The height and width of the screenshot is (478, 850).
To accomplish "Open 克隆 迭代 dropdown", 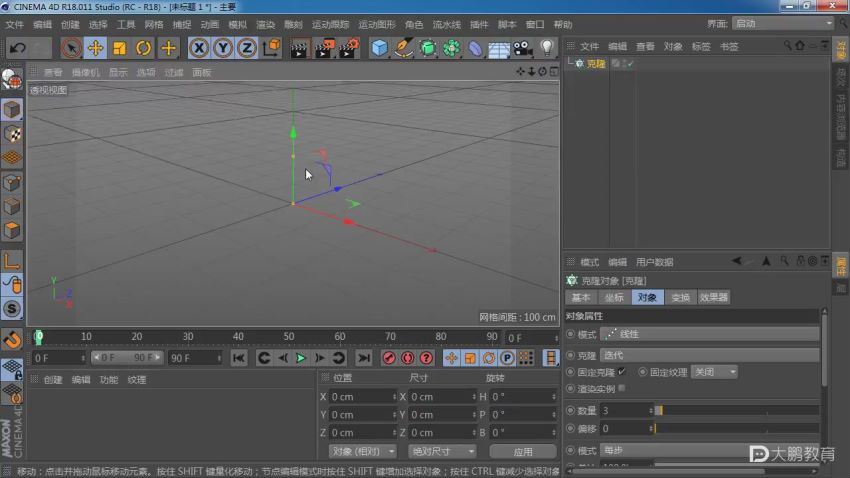I will 710,355.
